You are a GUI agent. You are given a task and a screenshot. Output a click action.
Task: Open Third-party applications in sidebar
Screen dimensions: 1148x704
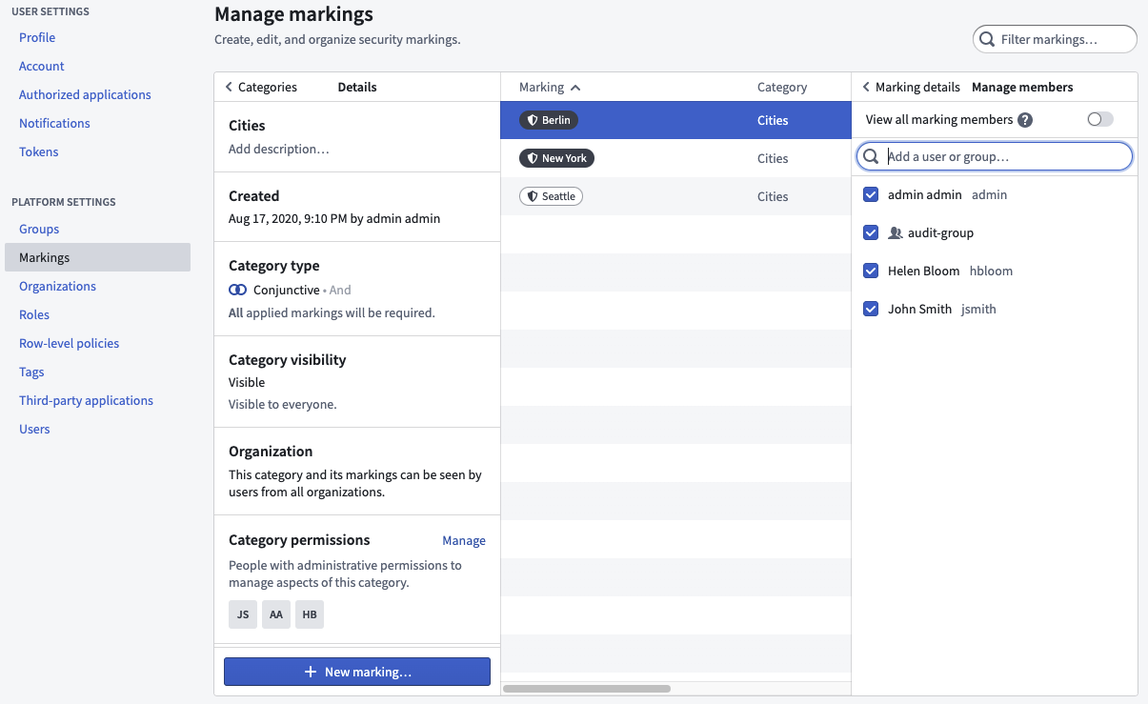click(x=86, y=400)
